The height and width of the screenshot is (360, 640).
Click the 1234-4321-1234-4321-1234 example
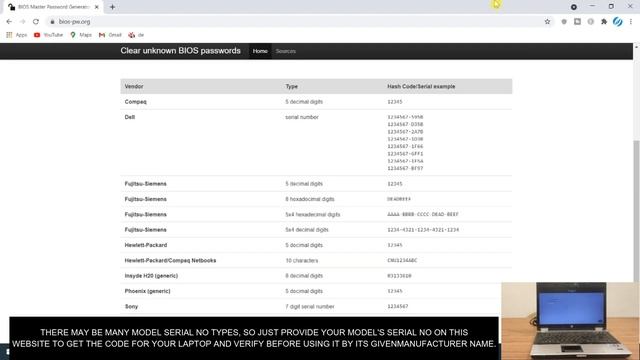pos(423,230)
